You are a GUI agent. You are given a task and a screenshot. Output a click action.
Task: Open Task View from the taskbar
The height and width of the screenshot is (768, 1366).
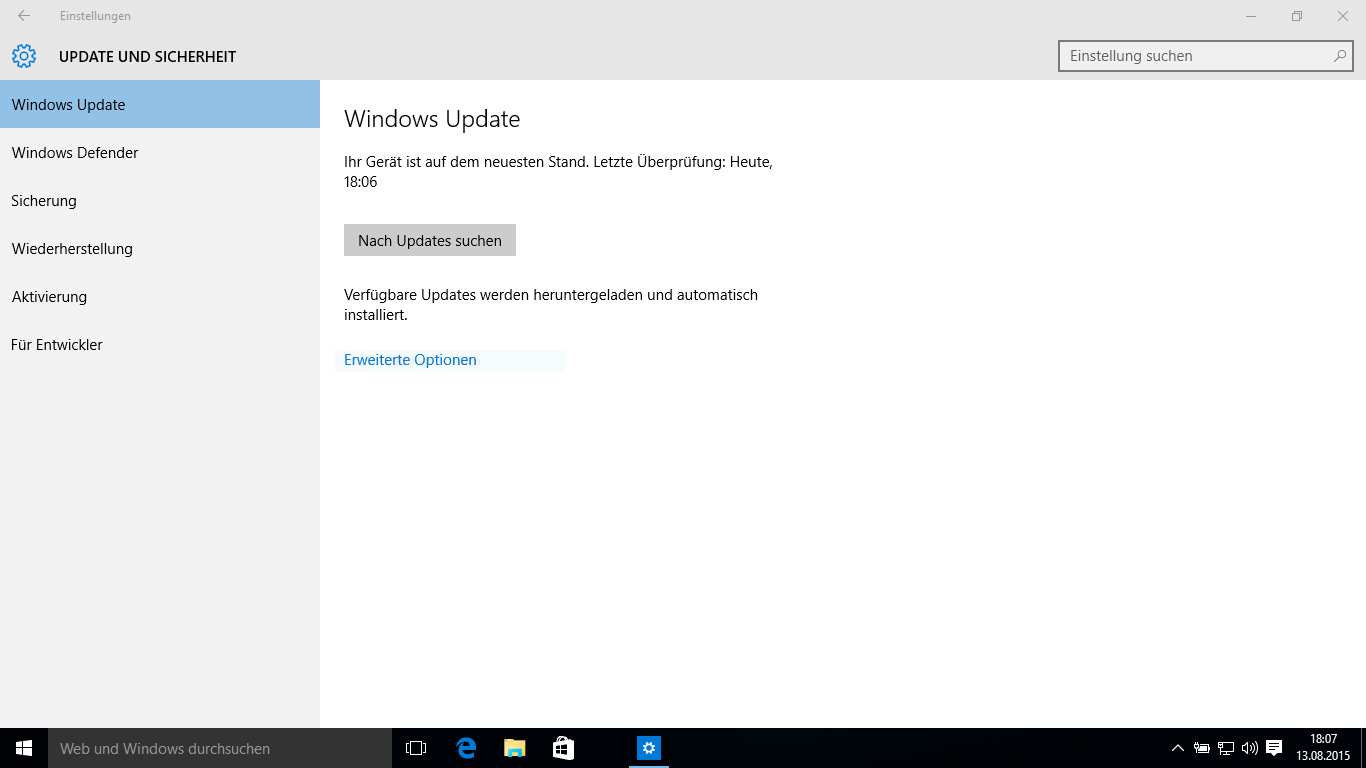point(416,748)
